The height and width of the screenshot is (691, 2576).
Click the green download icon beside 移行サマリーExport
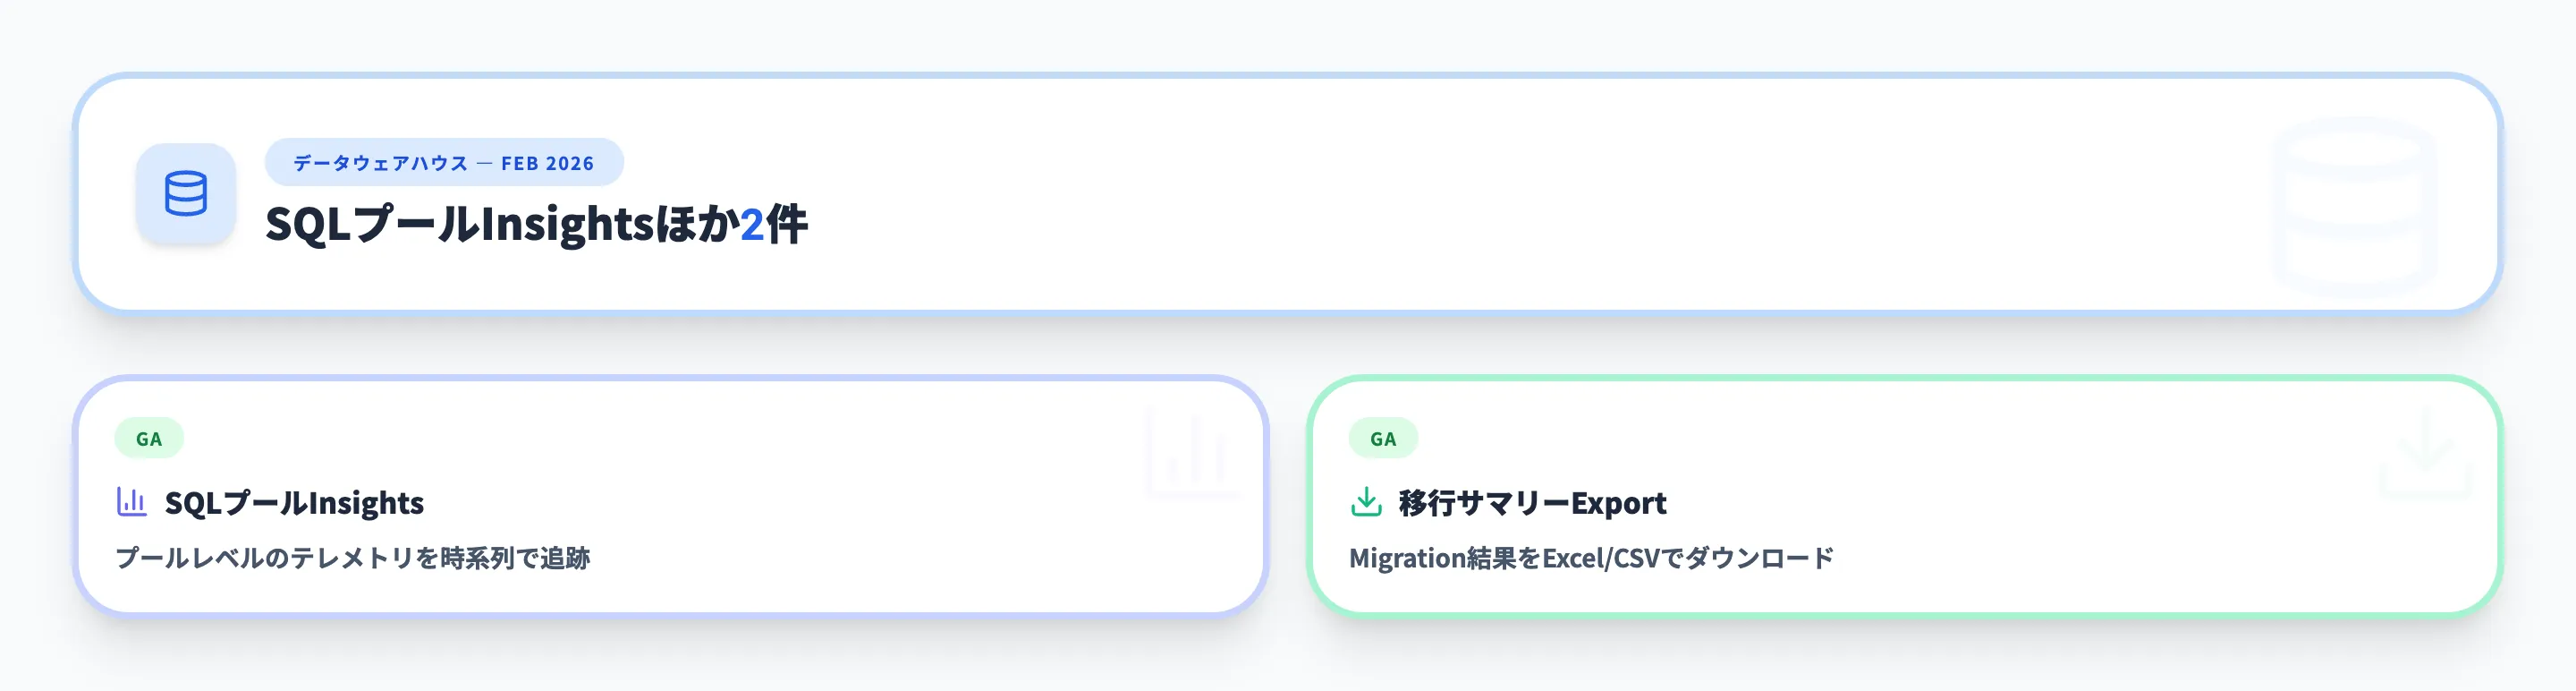1366,503
